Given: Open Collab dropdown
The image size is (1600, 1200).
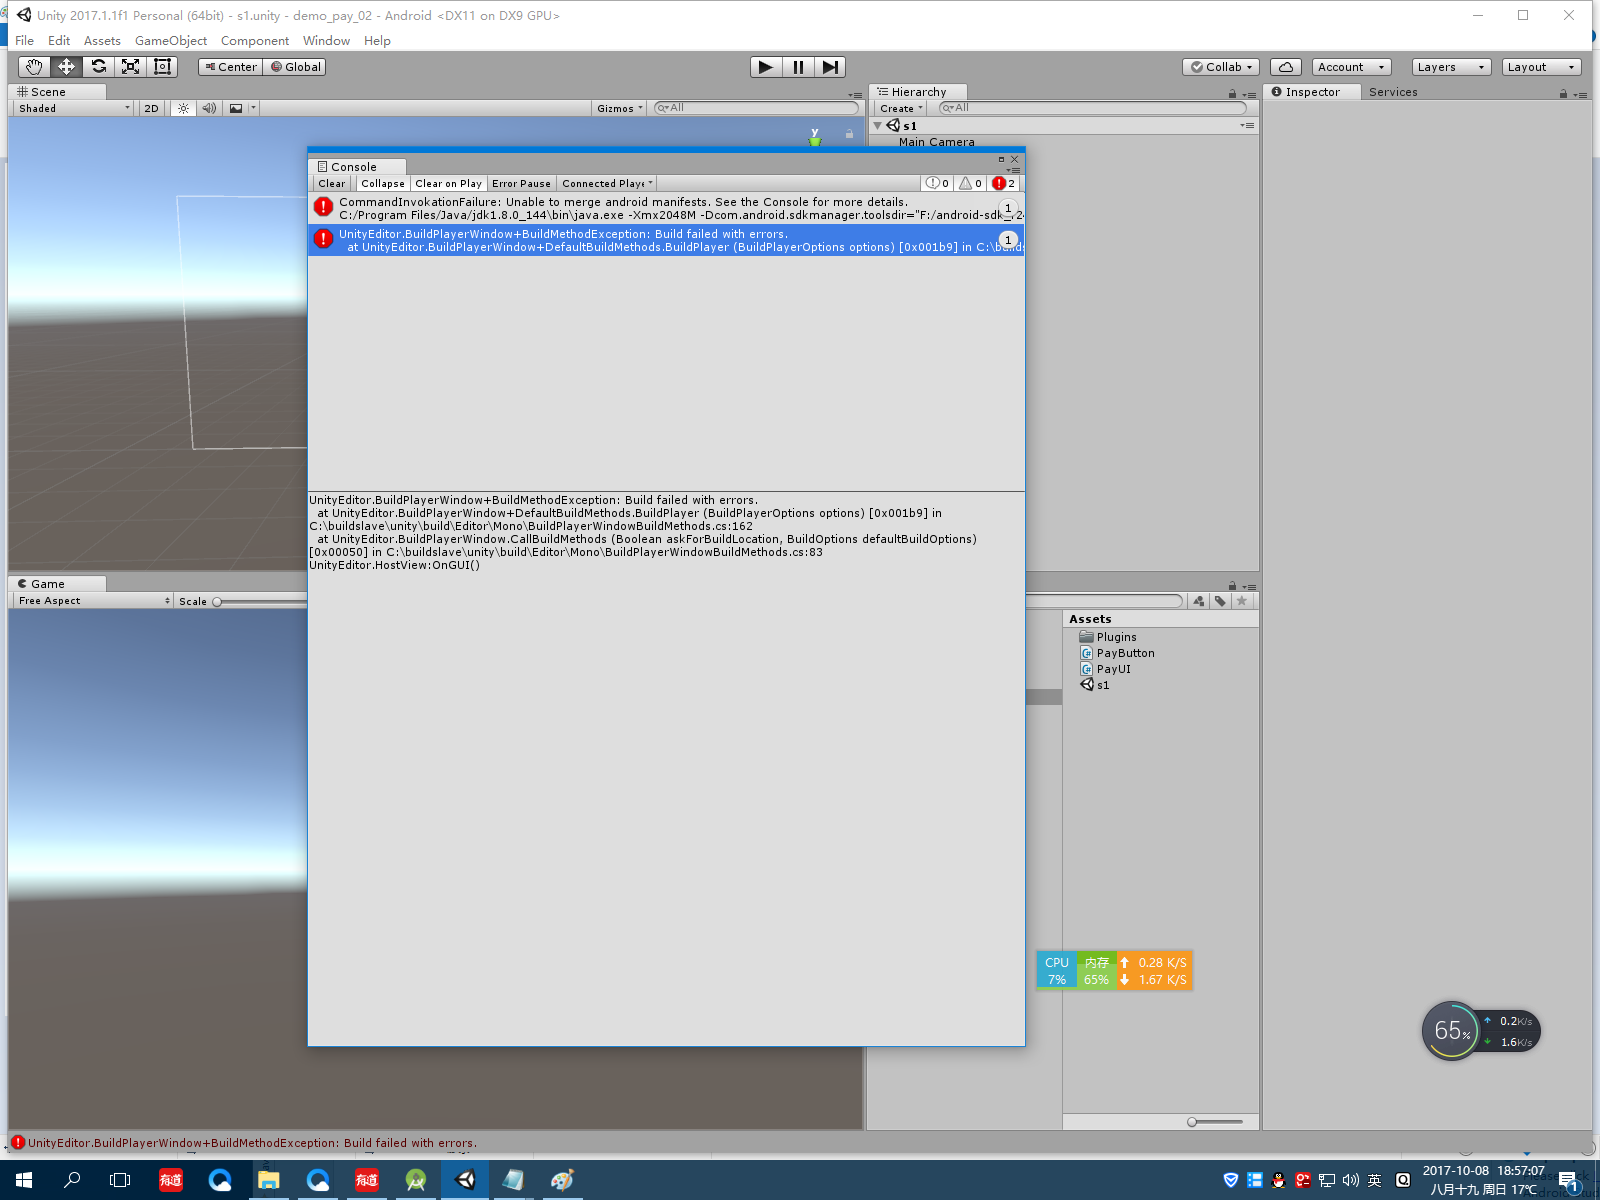Looking at the screenshot, I should click(x=1221, y=67).
